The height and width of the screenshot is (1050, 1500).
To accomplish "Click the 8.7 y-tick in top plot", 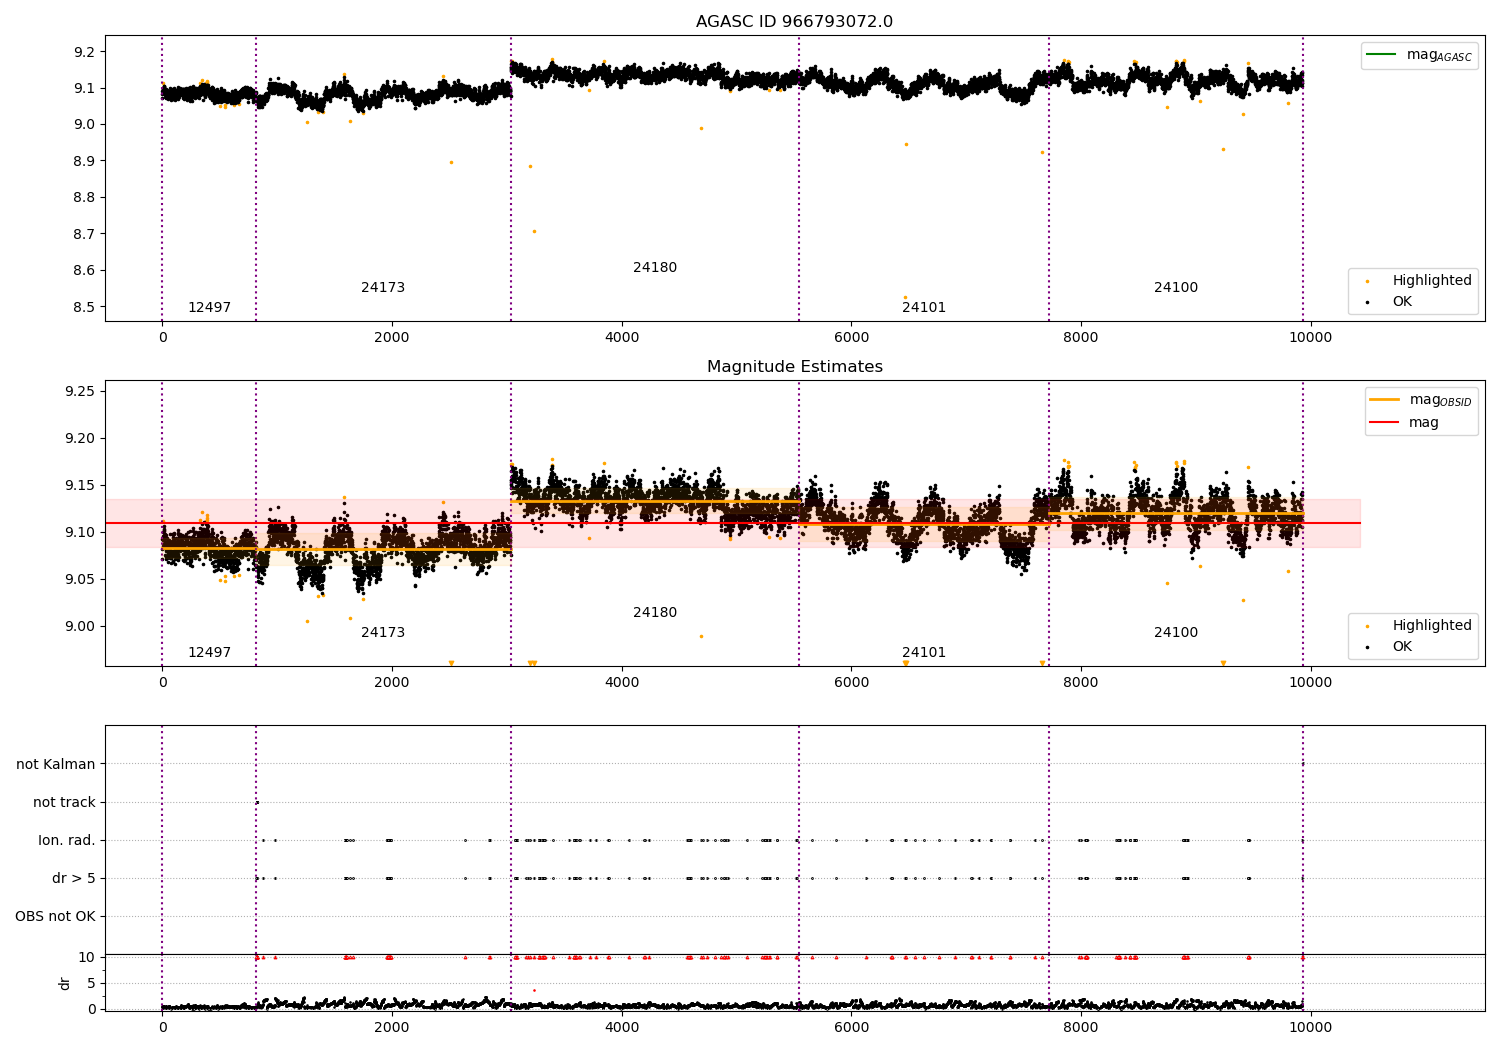I will (x=85, y=234).
